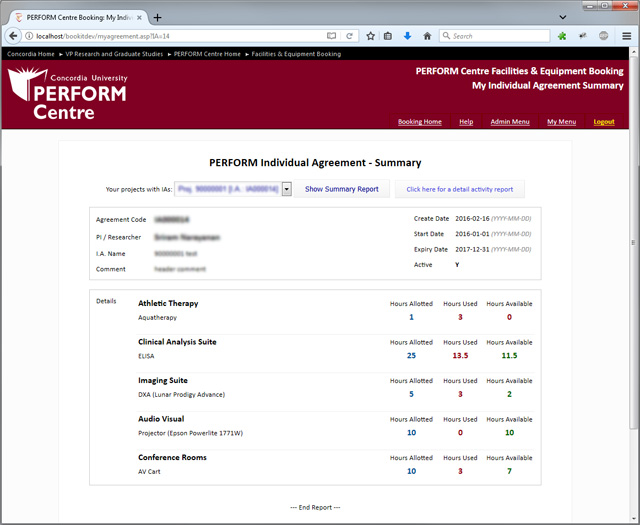Click here for a detail activity report
This screenshot has height=525, width=640.
(459, 189)
